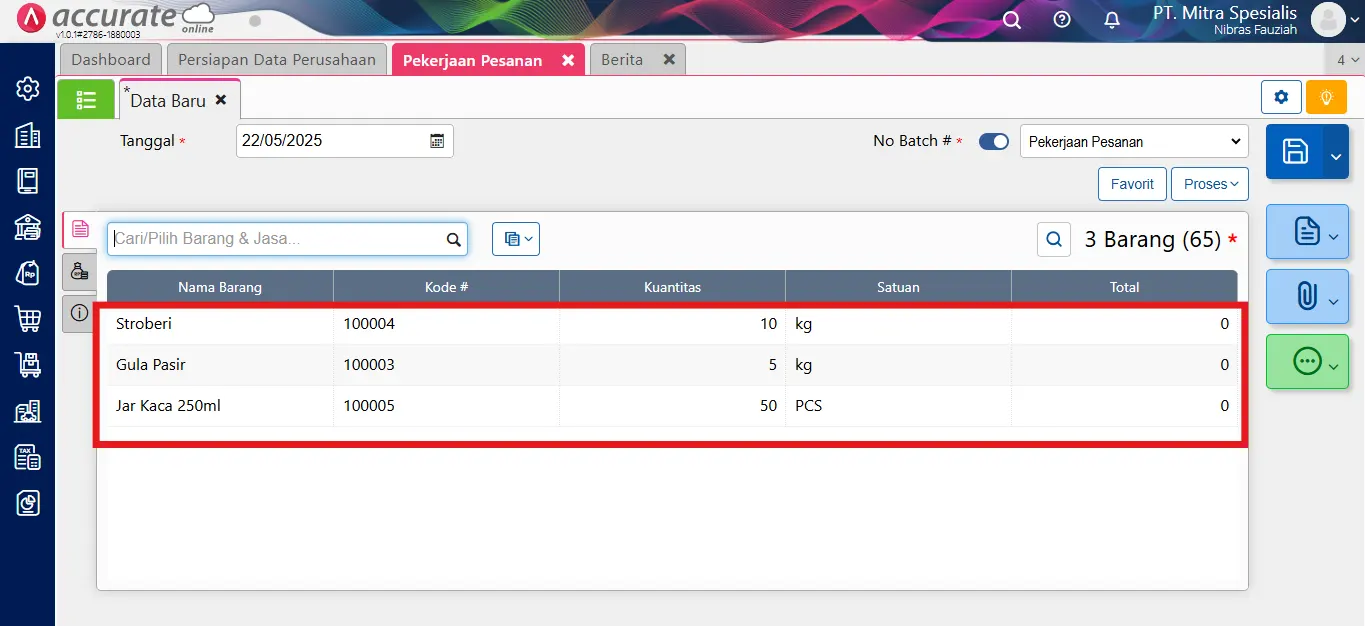Screen dimensions: 1365x626
Task: Close the Berita tab
Action: 669,60
